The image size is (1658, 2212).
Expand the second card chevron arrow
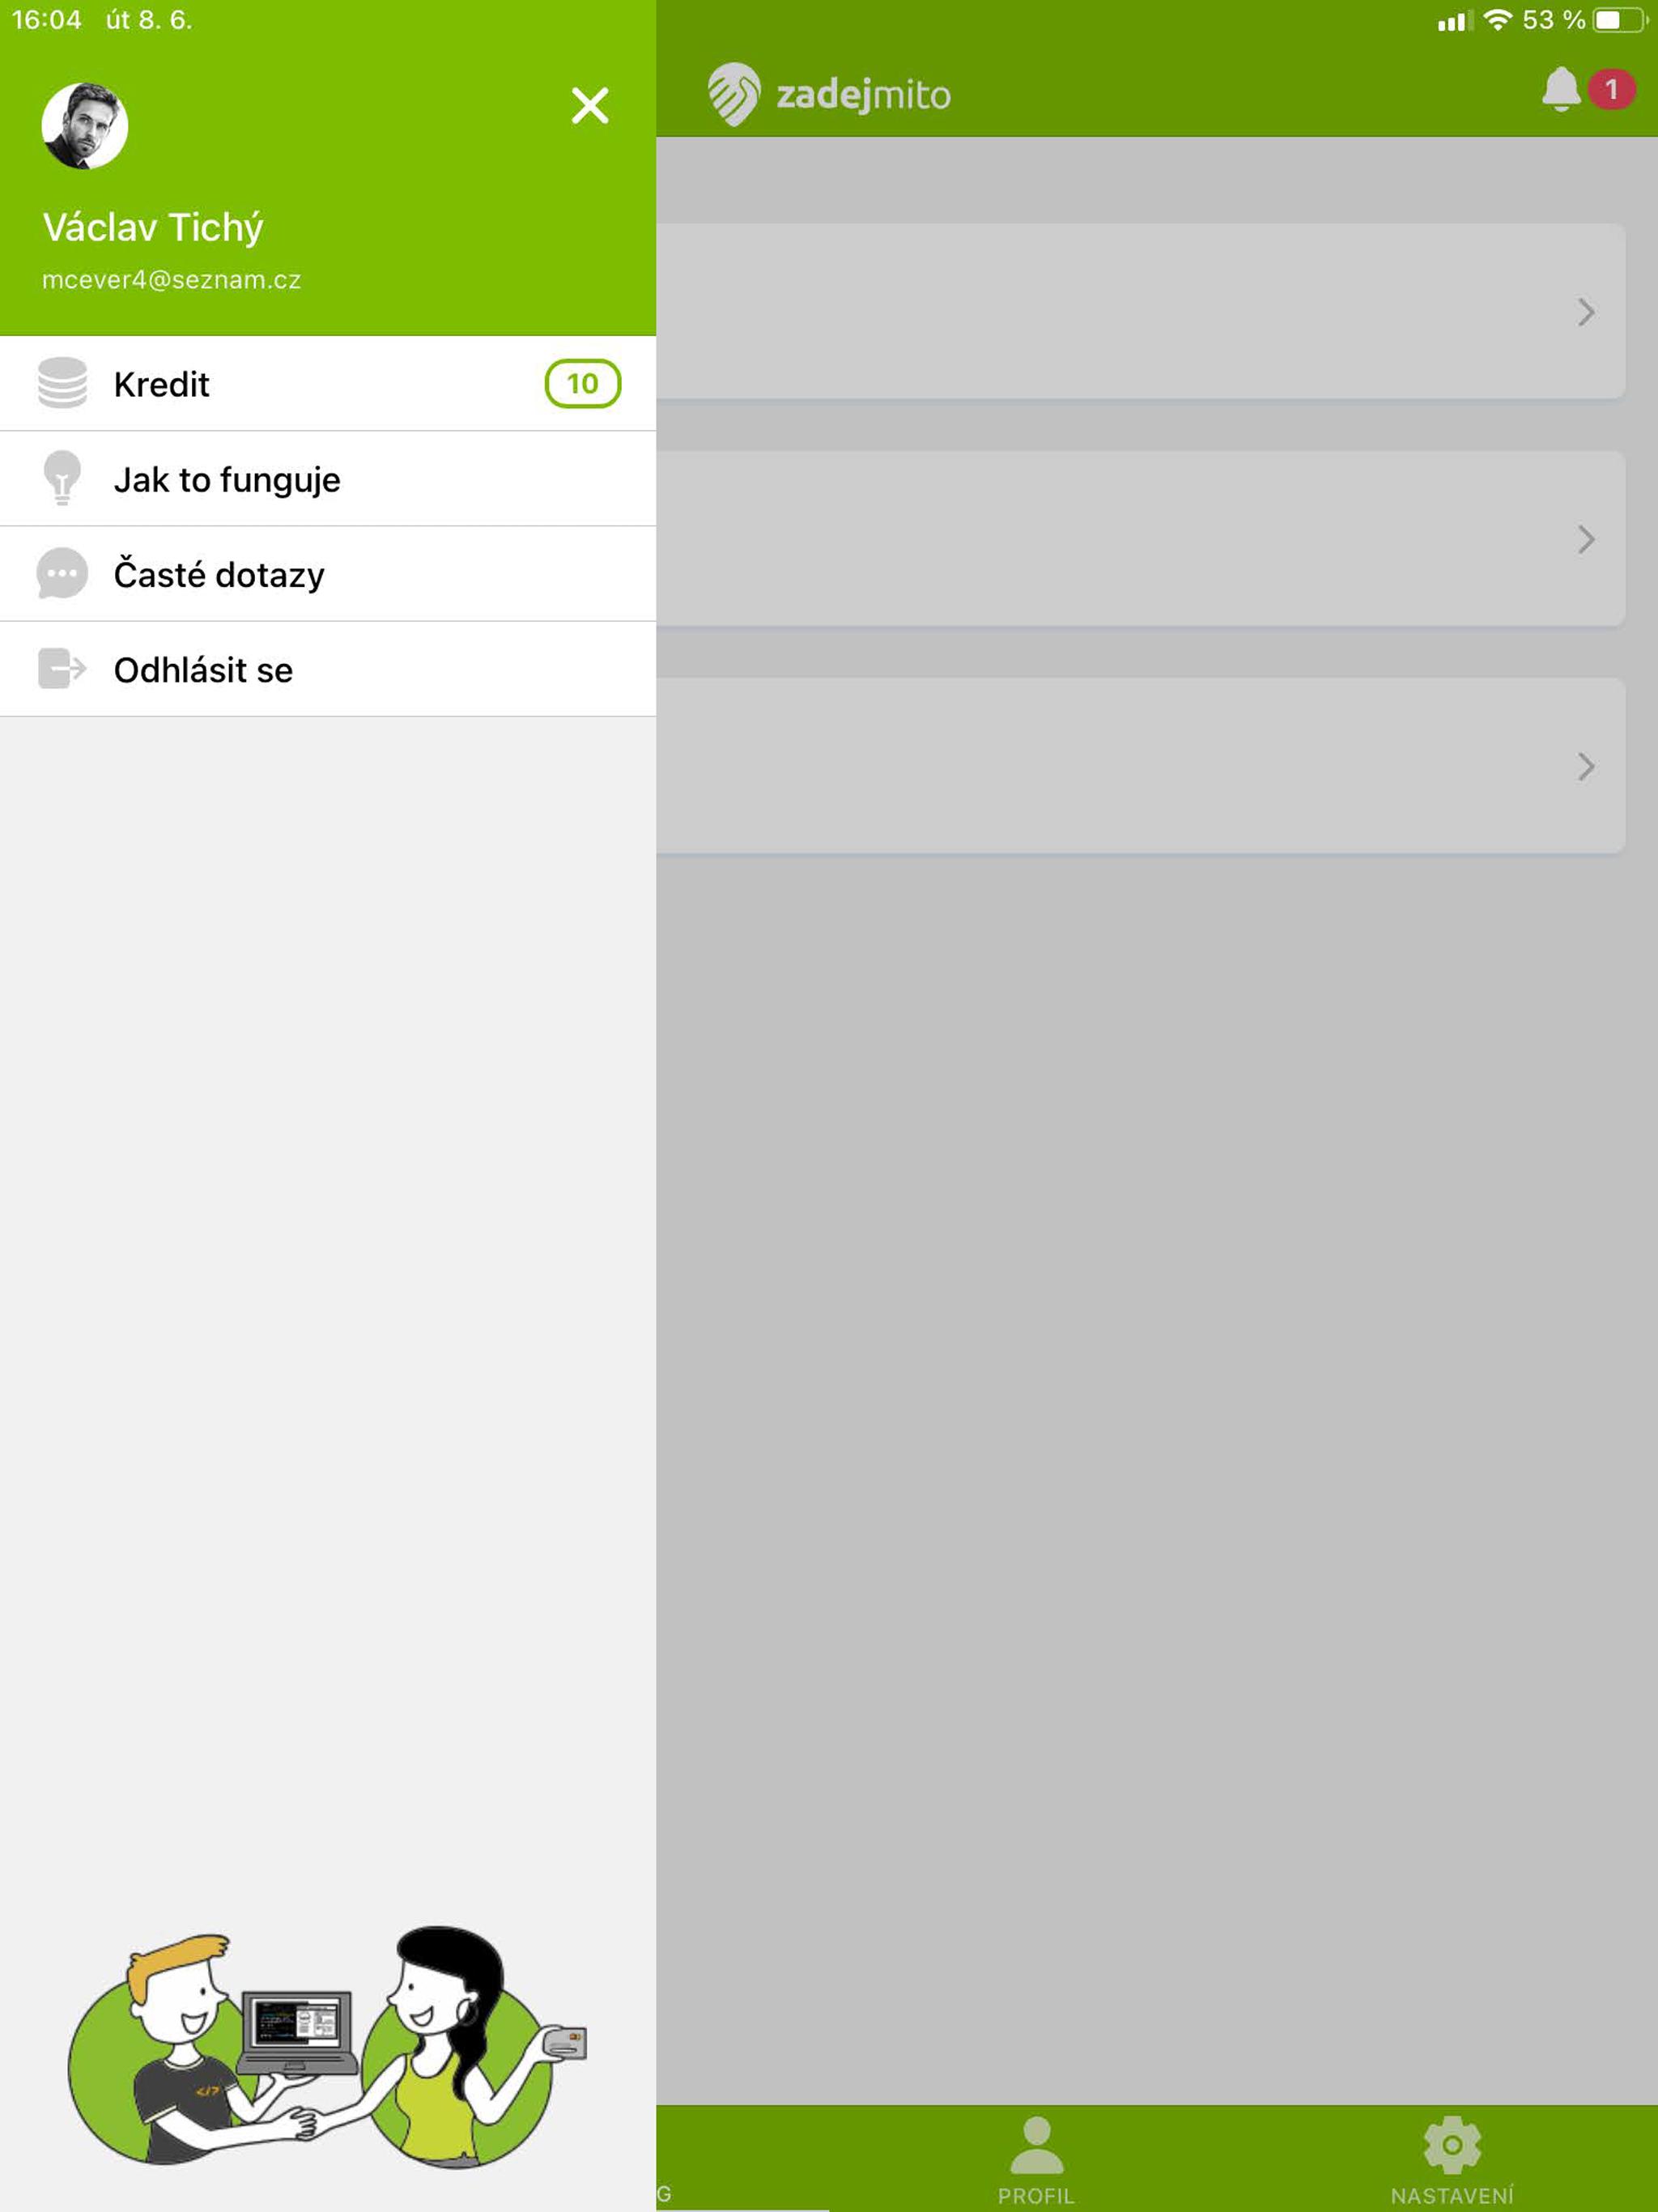(x=1586, y=539)
